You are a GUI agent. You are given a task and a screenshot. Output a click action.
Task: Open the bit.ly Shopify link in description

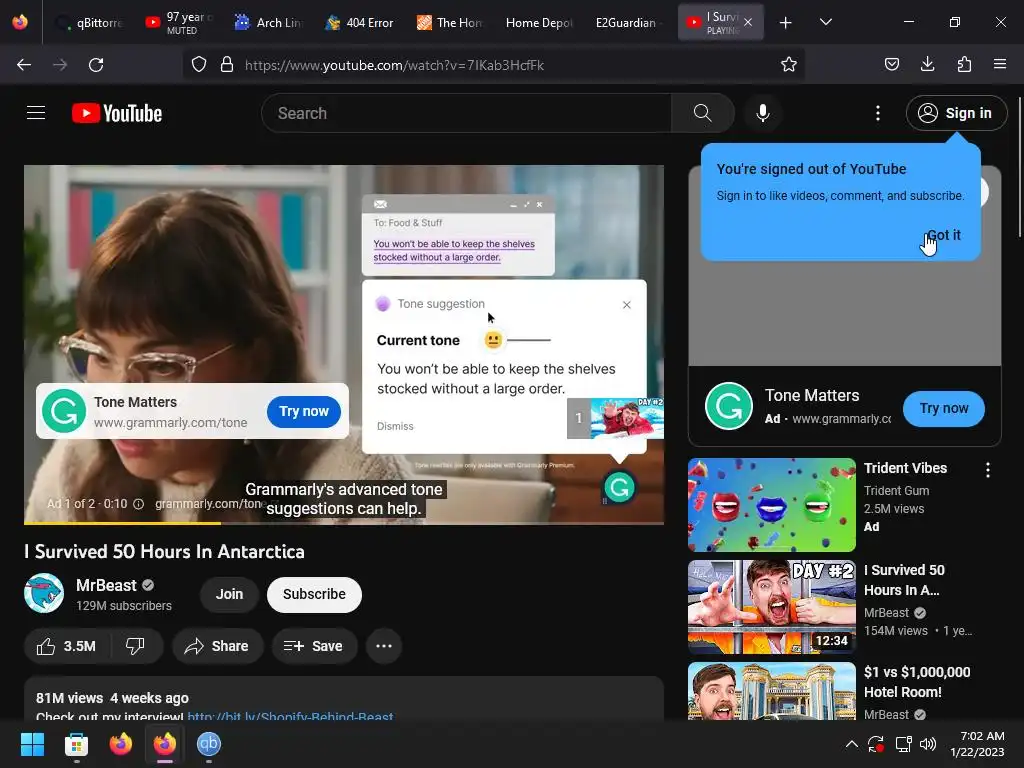tap(290, 716)
